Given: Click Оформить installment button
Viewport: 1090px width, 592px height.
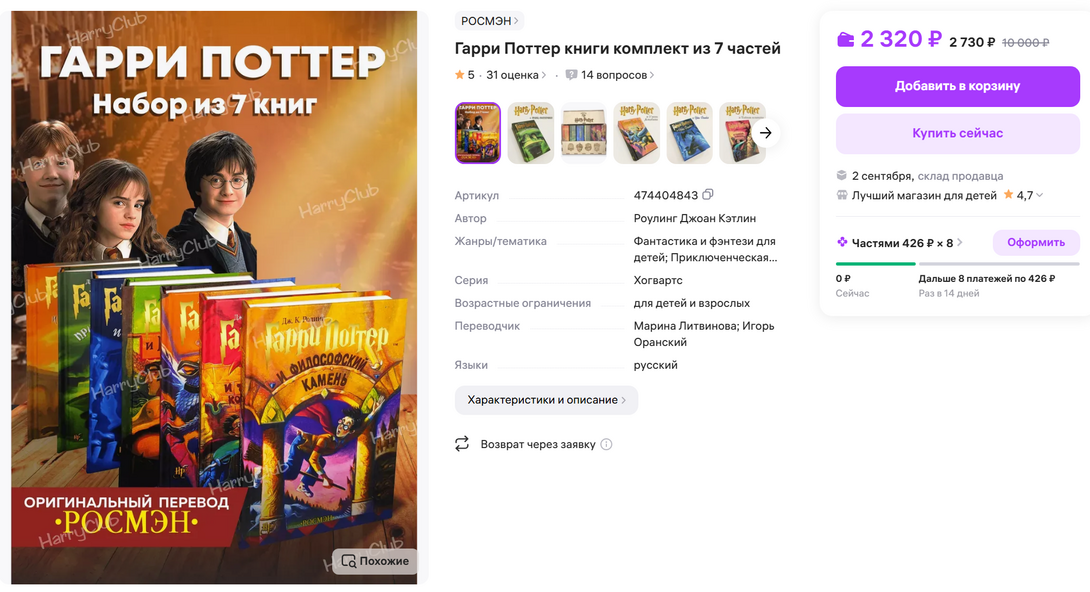Looking at the screenshot, I should [1036, 242].
